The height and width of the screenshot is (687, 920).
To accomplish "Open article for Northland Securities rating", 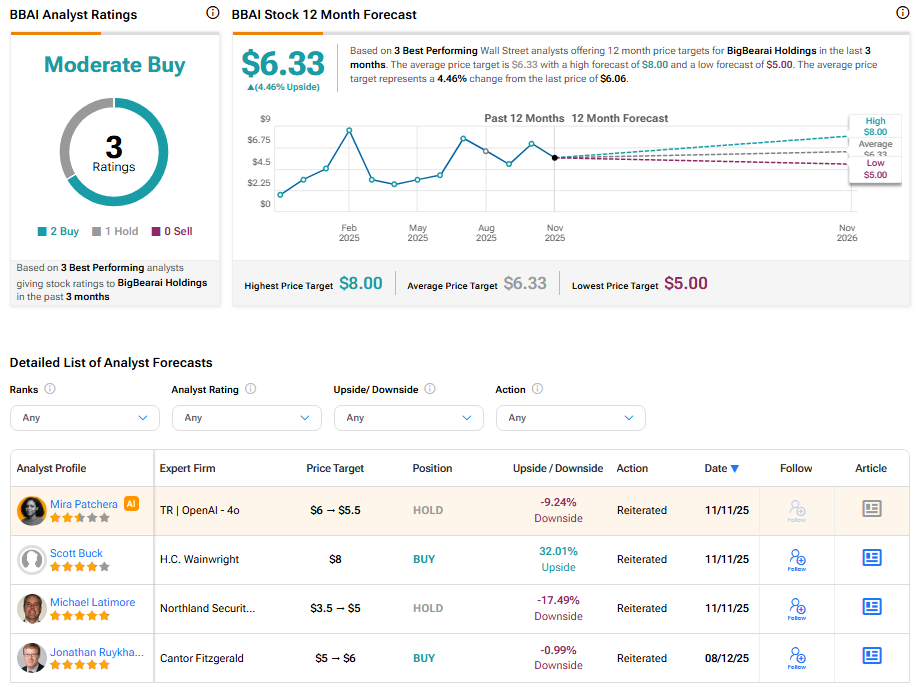I will coord(872,607).
